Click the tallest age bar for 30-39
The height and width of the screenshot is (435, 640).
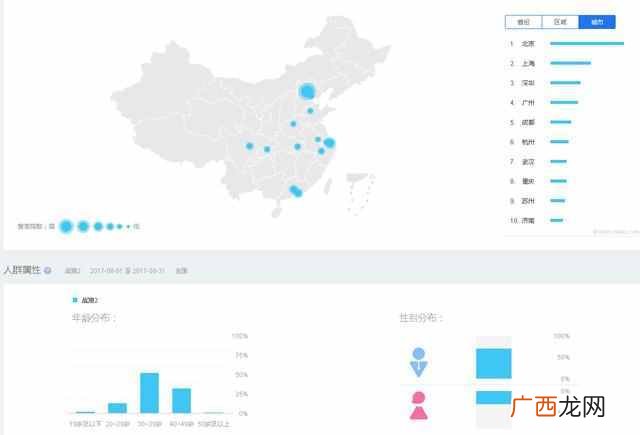click(x=149, y=393)
